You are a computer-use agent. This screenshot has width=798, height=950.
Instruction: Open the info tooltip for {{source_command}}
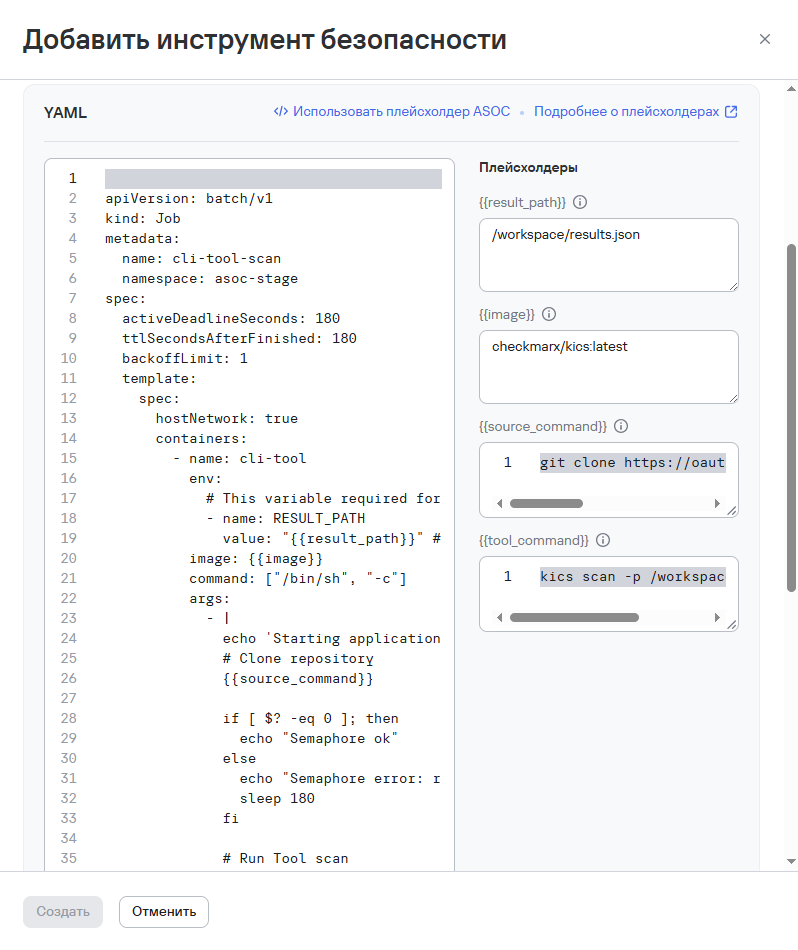[621, 426]
